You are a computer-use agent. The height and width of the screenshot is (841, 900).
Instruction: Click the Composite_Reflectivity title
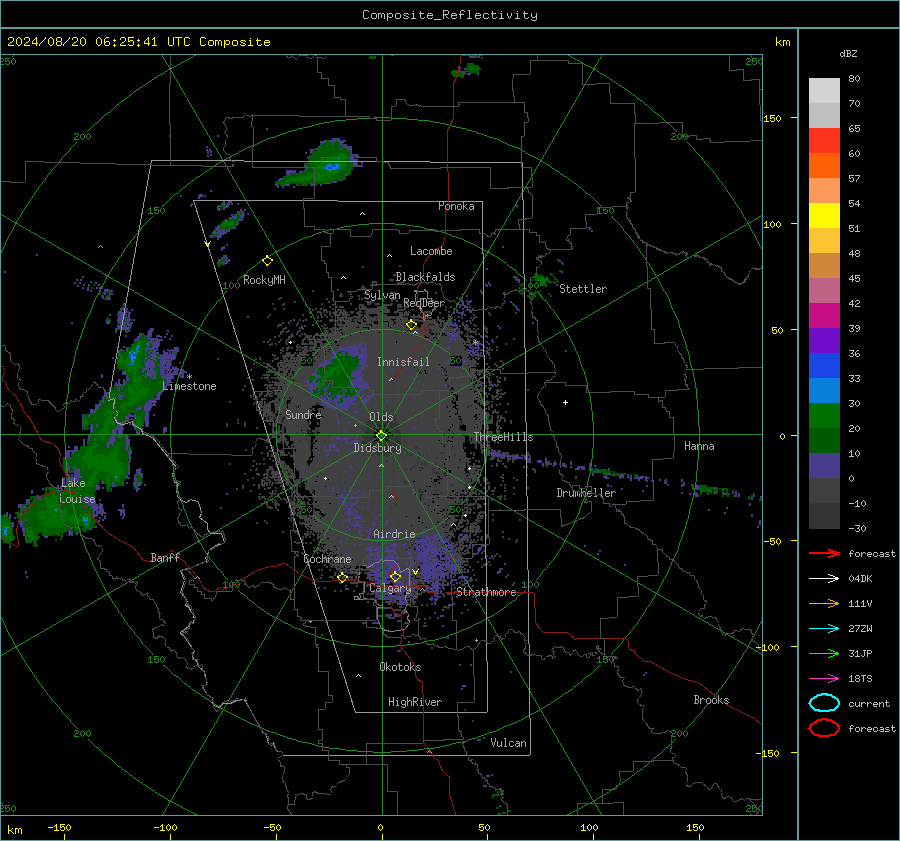coord(449,15)
